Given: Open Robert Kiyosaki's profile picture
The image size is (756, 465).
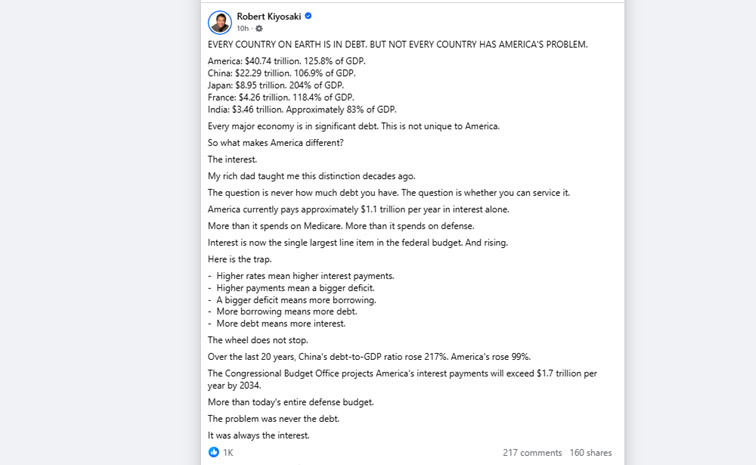Looking at the screenshot, I should [x=220, y=22].
